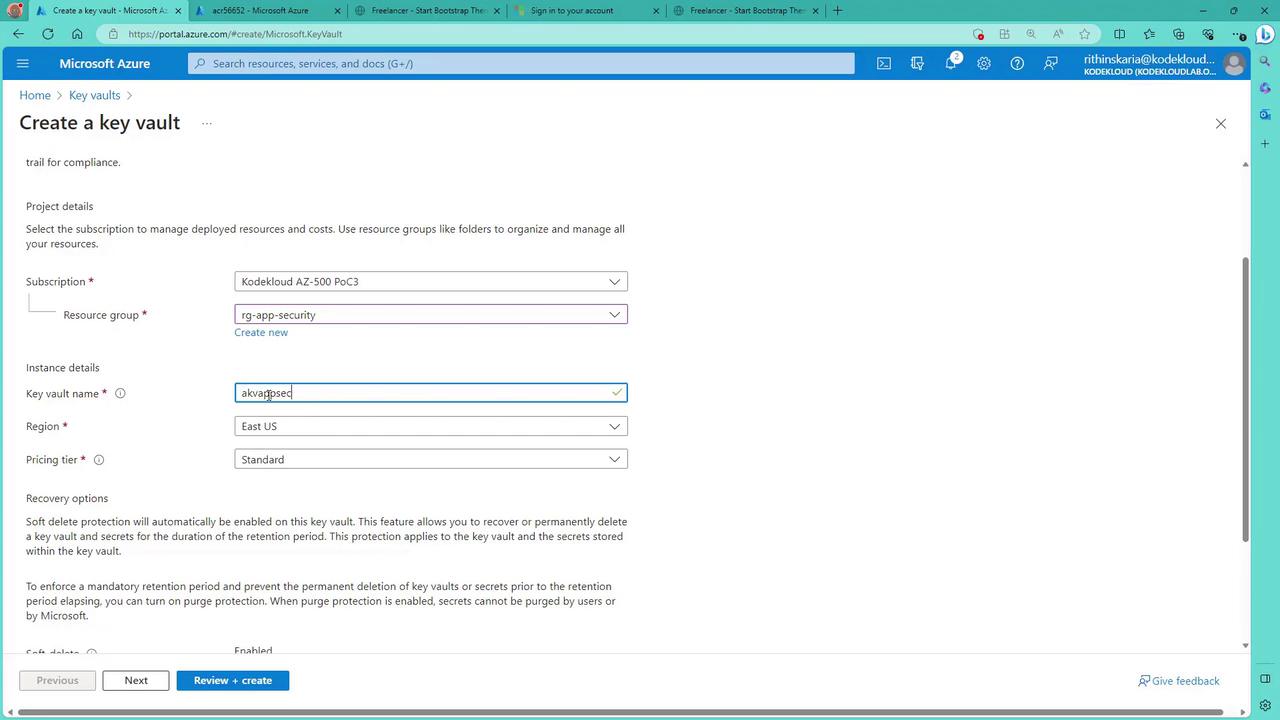Close the Create a key vault blade

tap(1220, 124)
